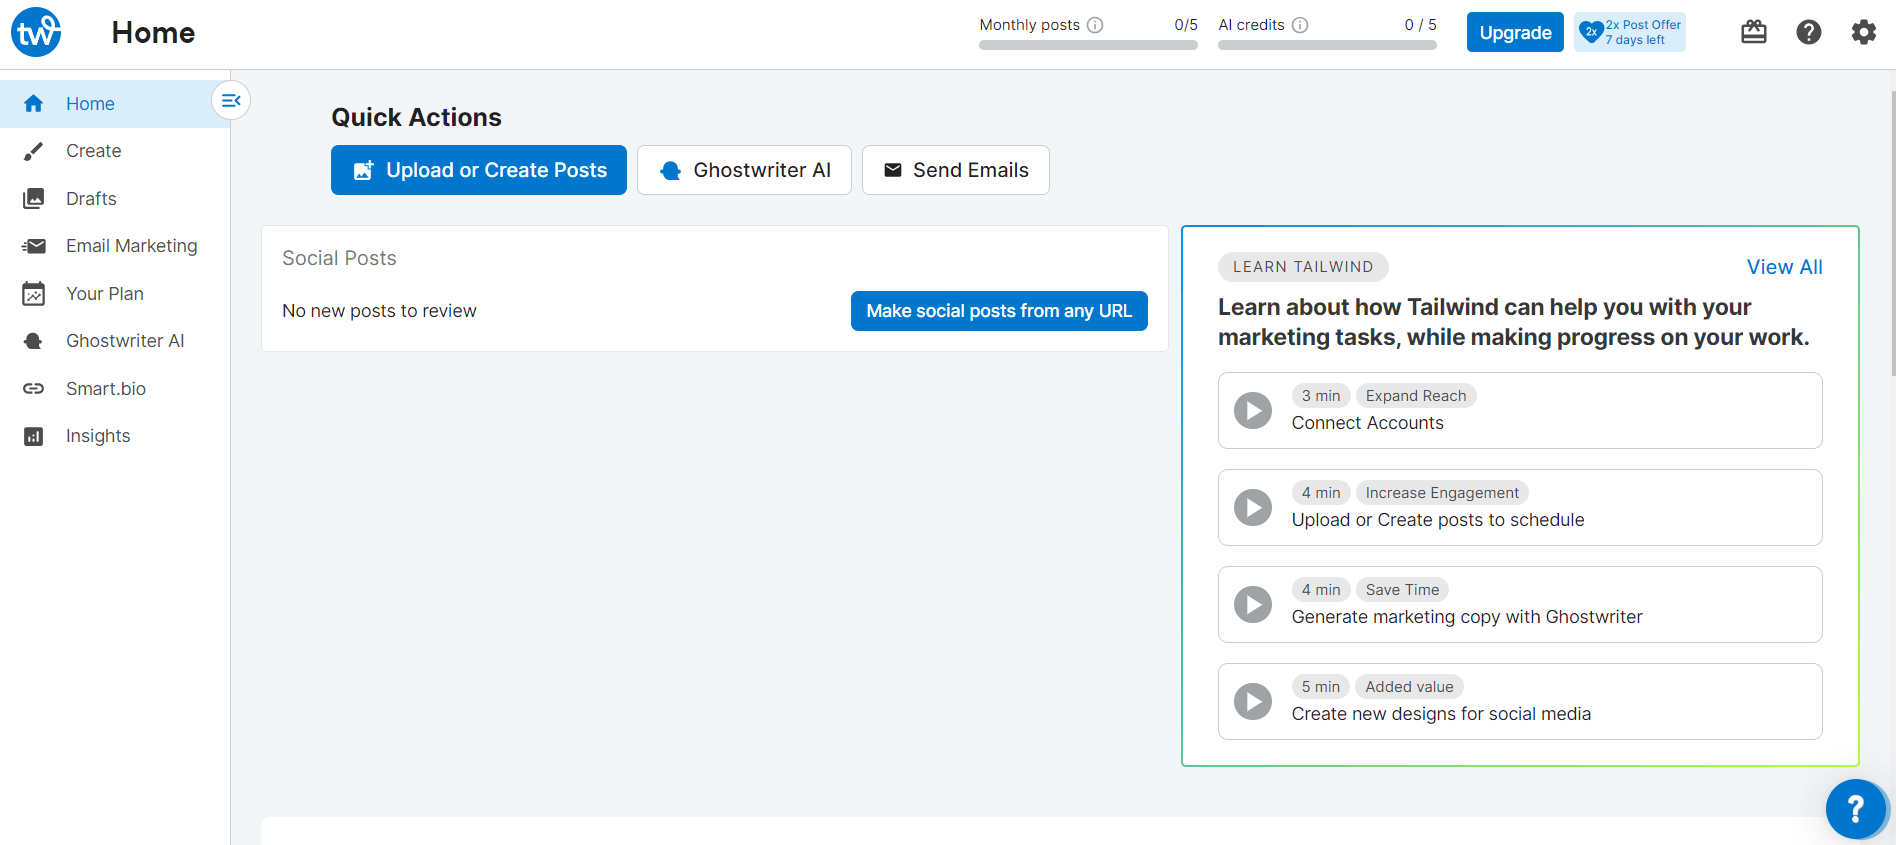Screen dimensions: 1896x845
Task: Click the Added value tag
Action: 1409,687
